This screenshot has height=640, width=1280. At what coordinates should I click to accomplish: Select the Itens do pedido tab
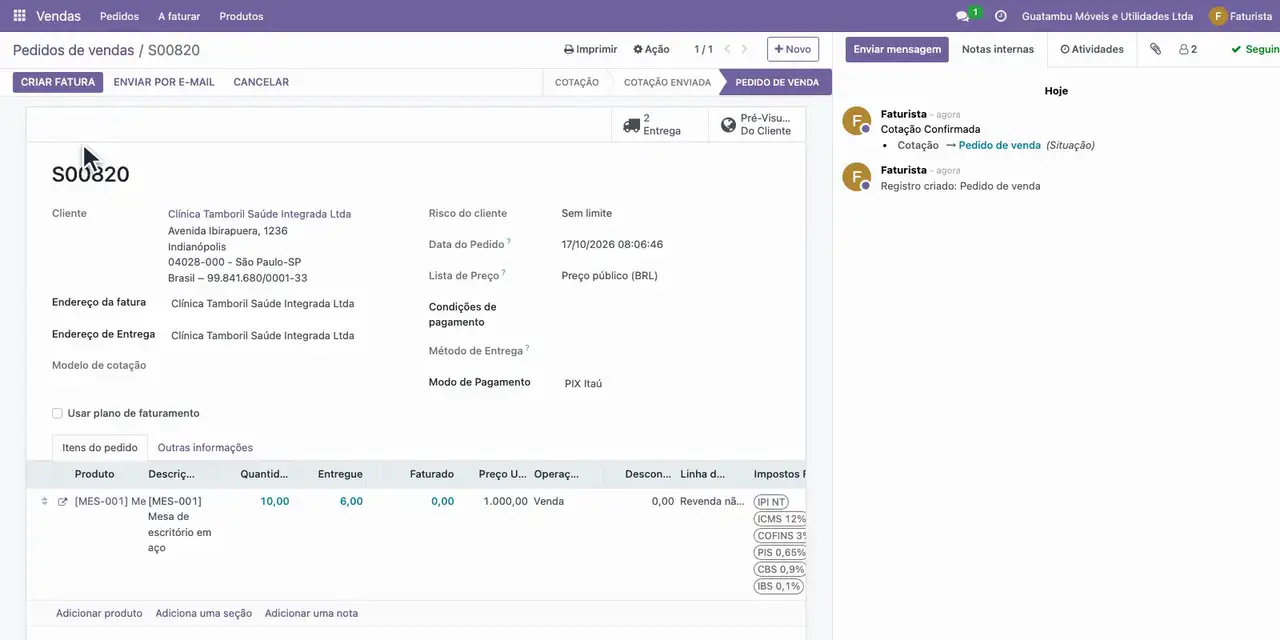(x=100, y=448)
